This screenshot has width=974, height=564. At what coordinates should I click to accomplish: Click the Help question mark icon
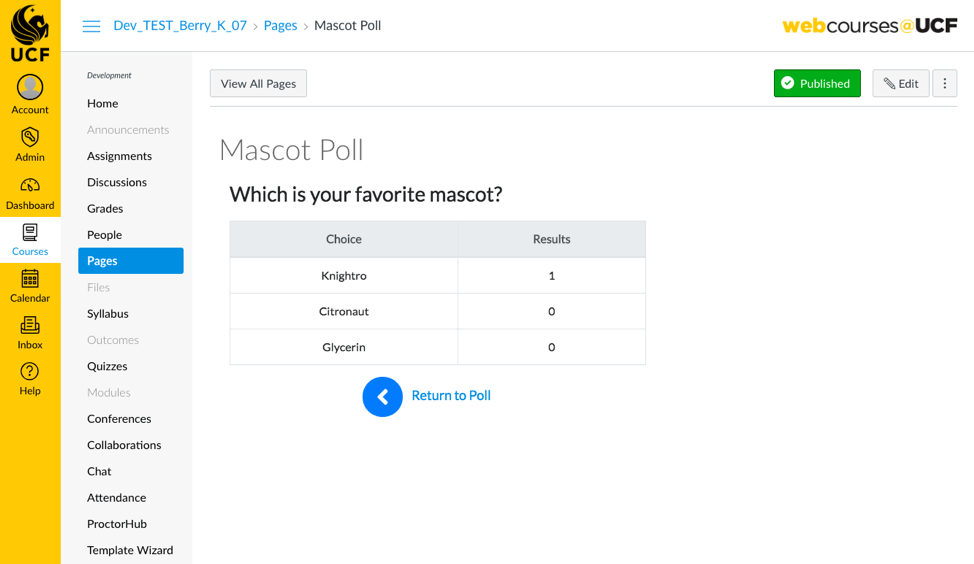pos(30,371)
